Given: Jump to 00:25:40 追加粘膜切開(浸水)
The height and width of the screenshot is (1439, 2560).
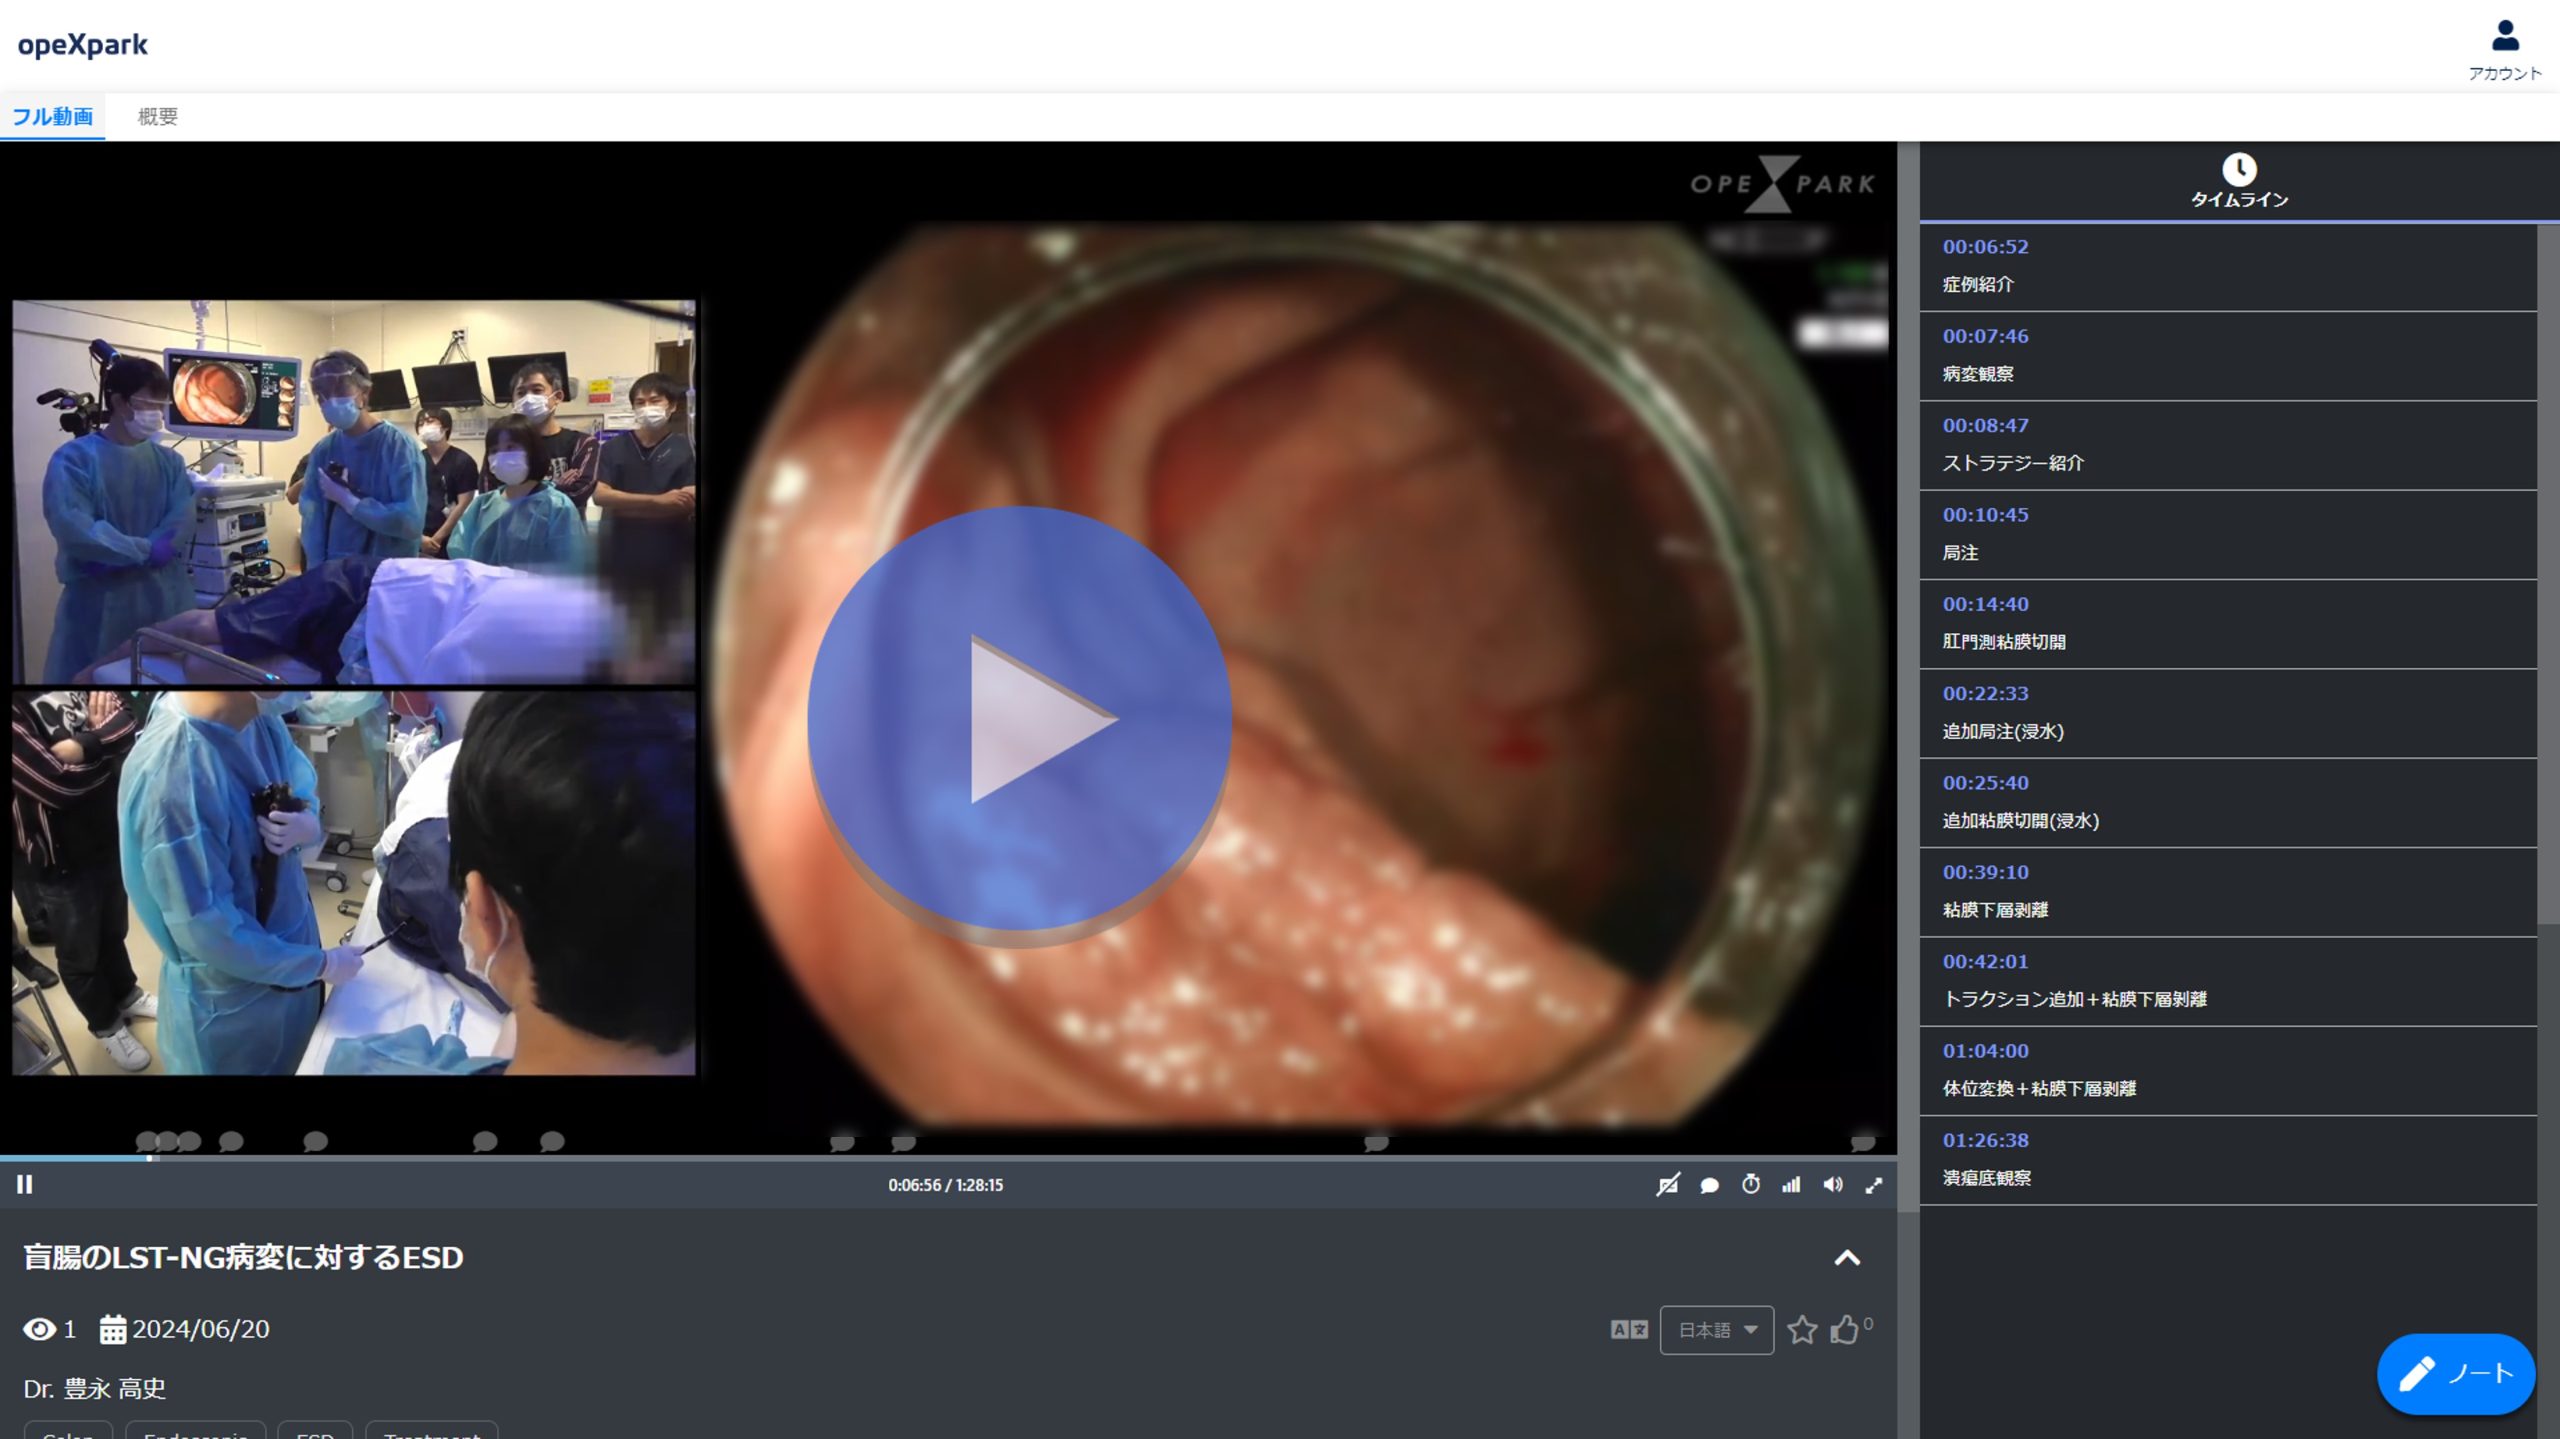Looking at the screenshot, I should pos(2228,802).
